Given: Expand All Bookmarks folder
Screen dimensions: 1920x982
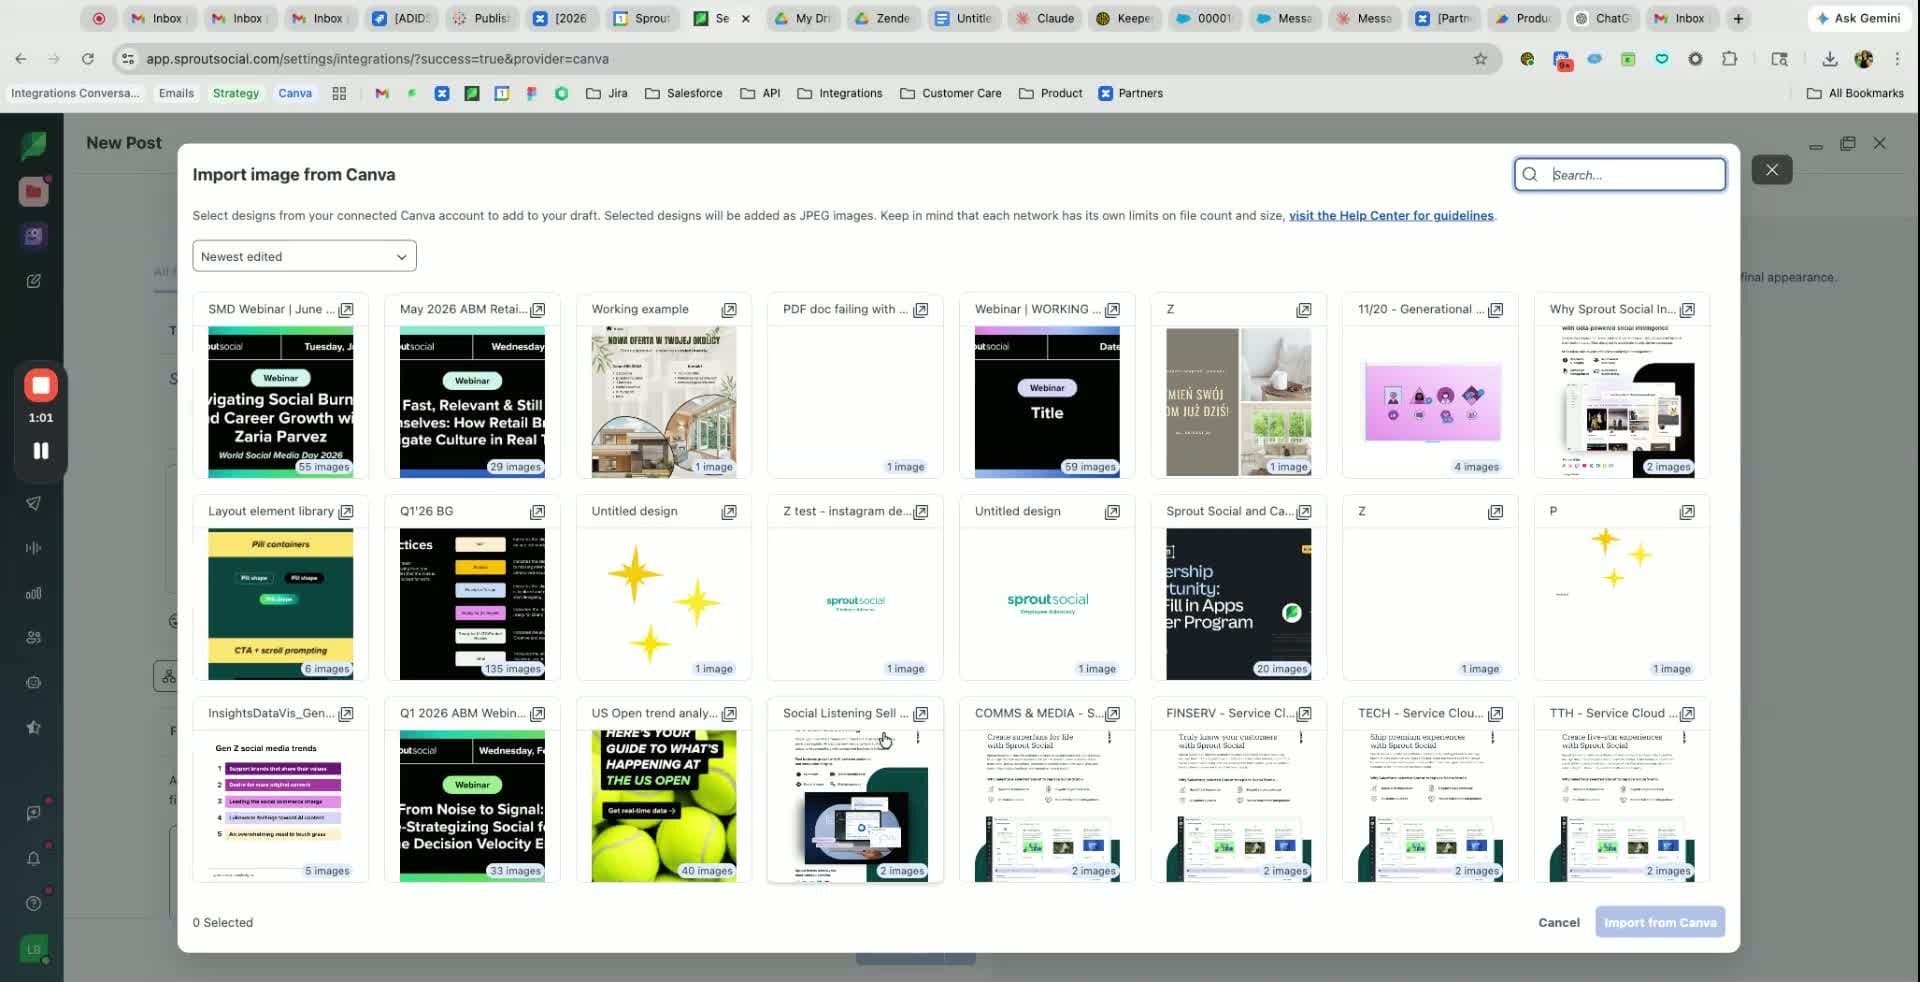Looking at the screenshot, I should (x=1855, y=93).
